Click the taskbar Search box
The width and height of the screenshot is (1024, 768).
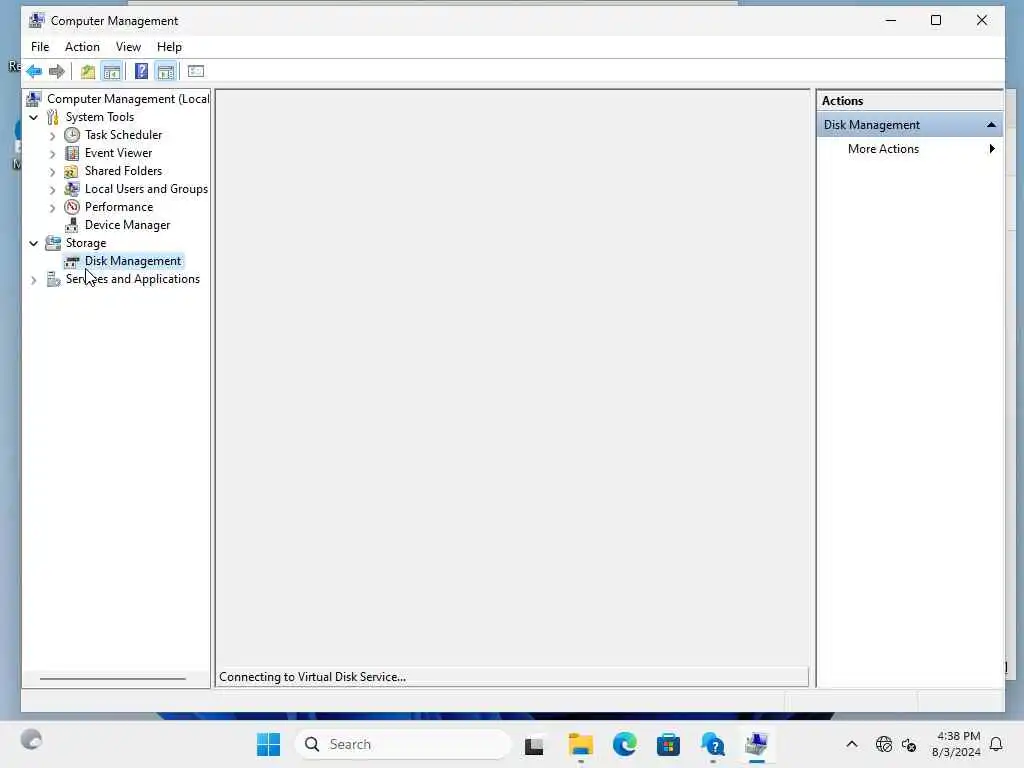pyautogui.click(x=403, y=744)
